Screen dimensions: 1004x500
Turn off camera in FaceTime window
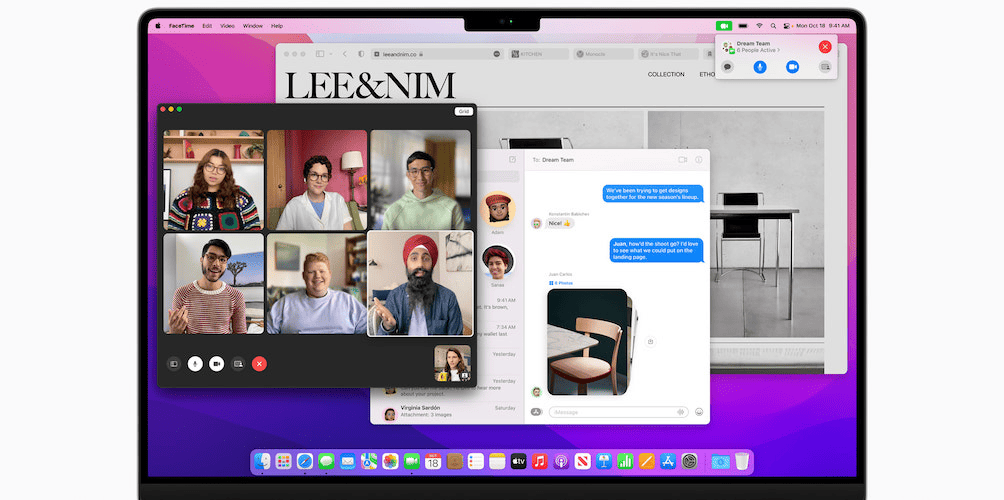pos(216,365)
